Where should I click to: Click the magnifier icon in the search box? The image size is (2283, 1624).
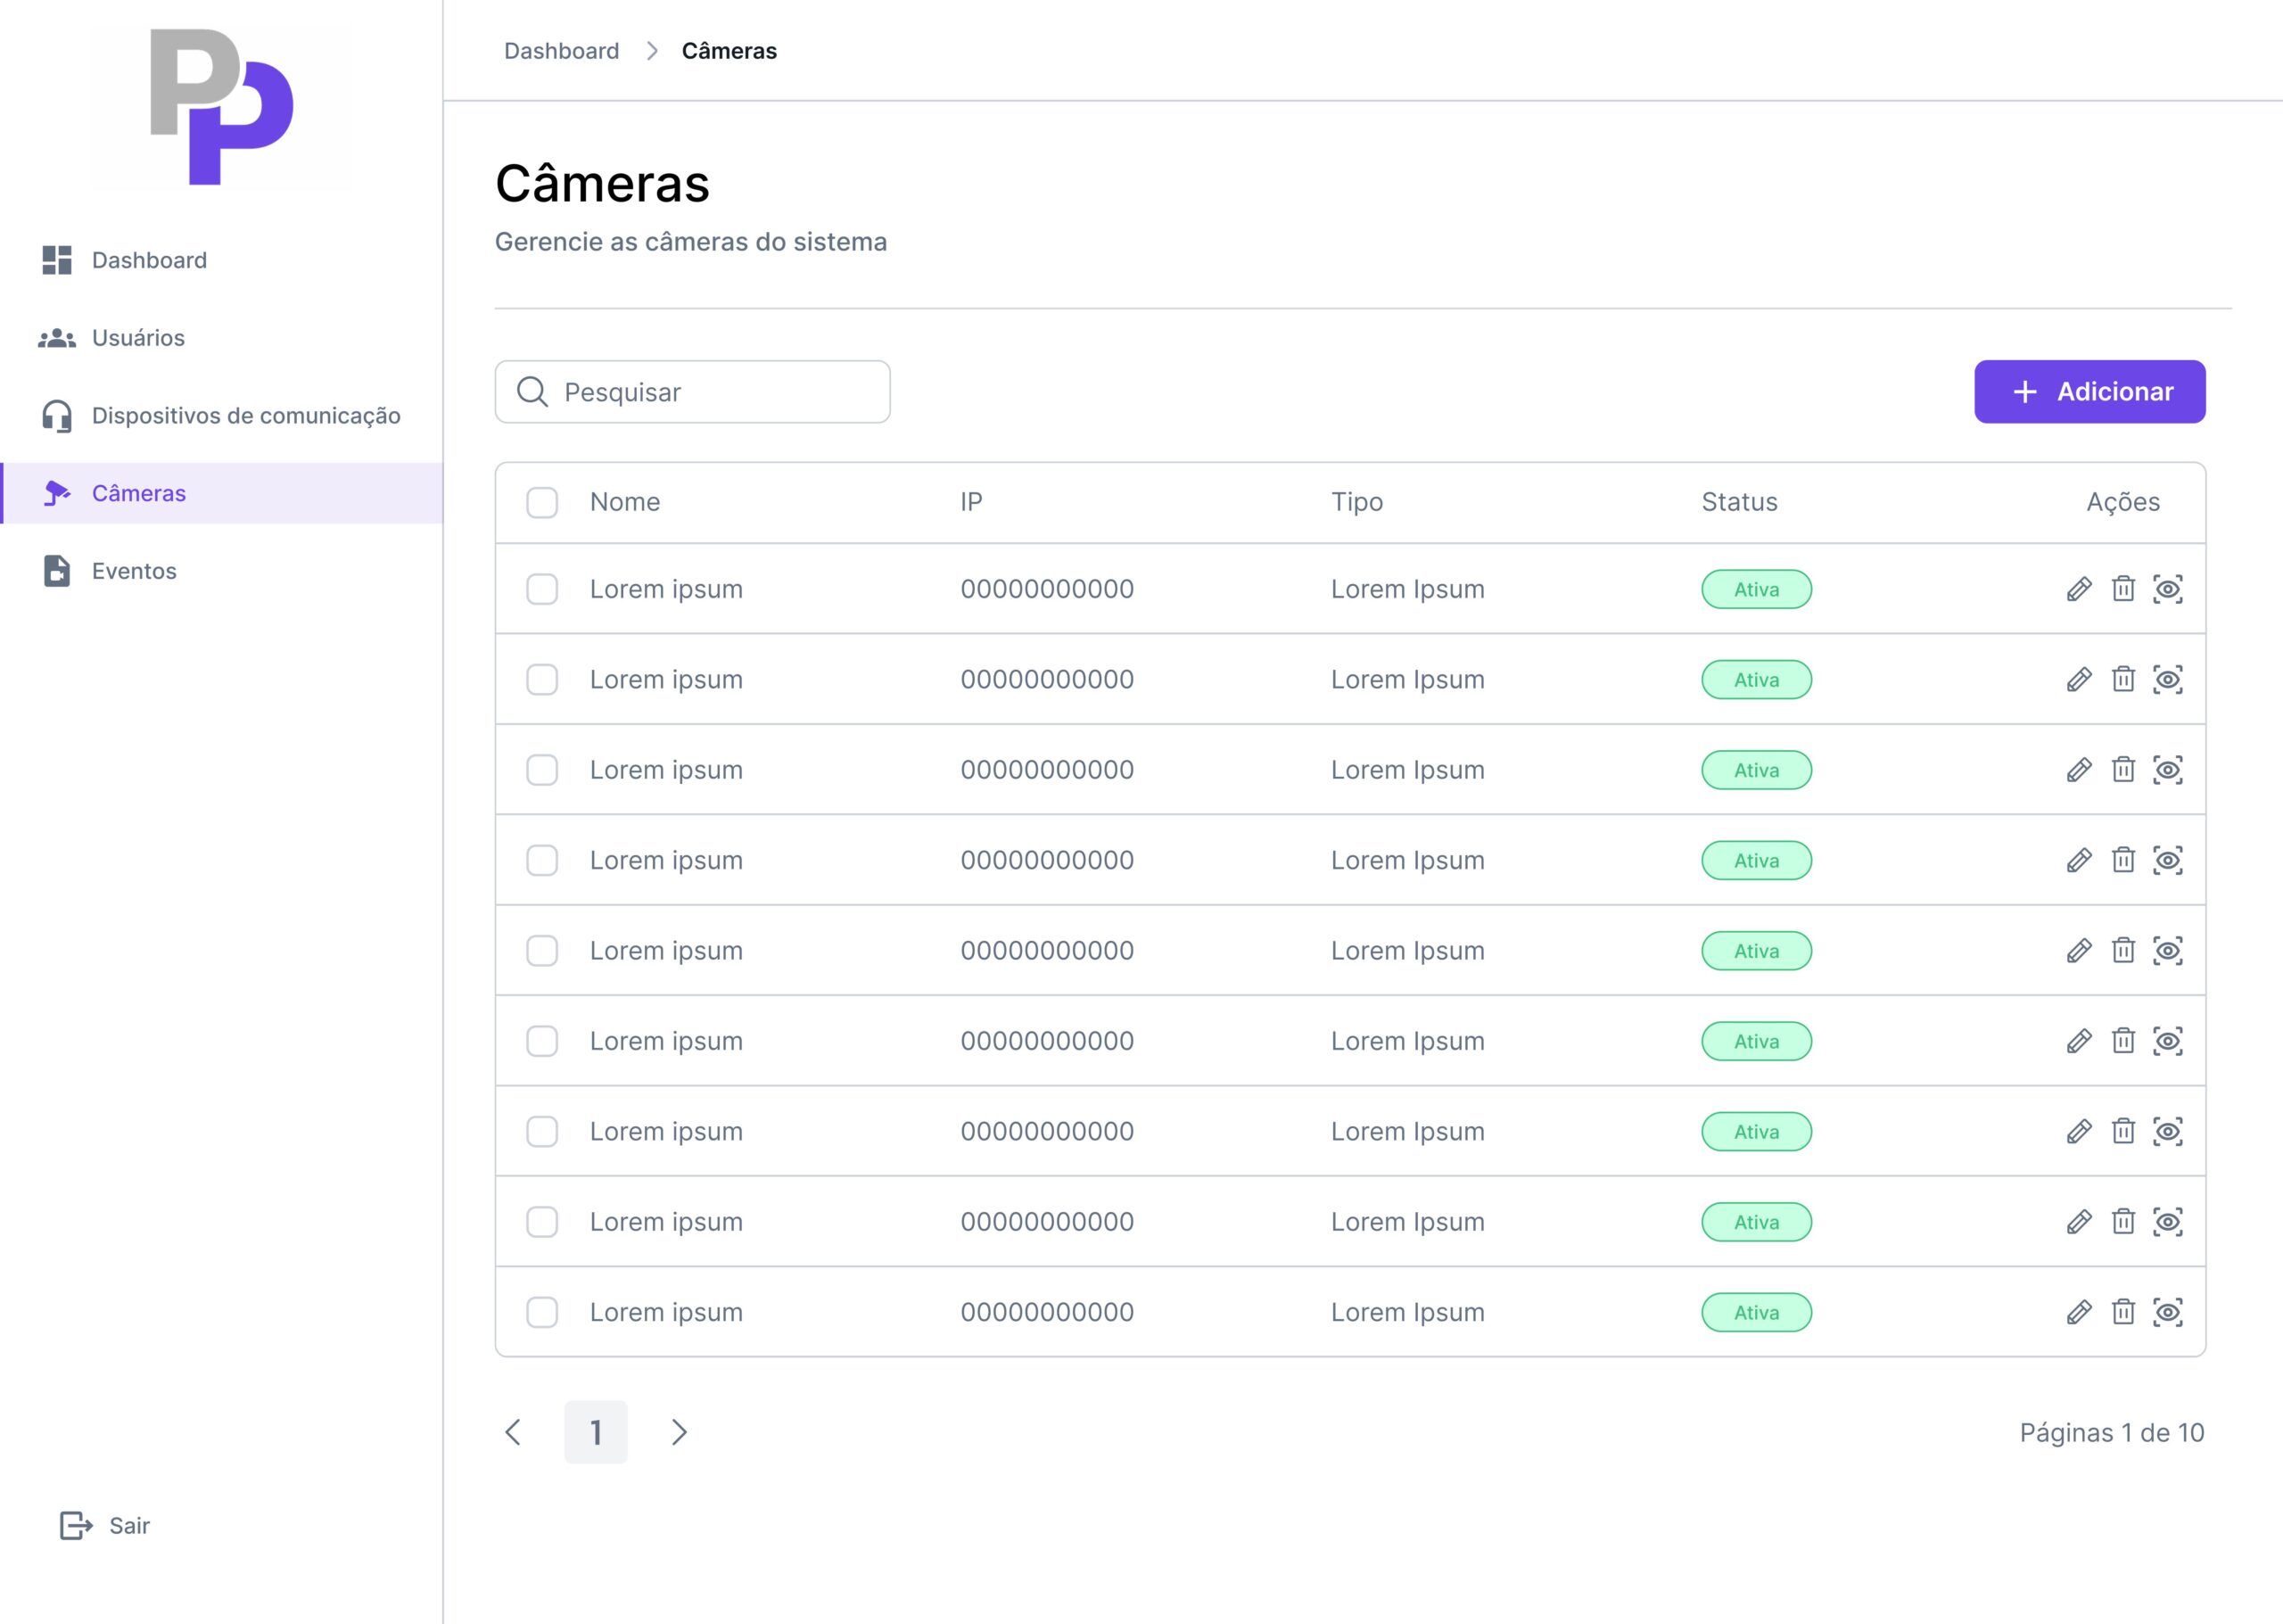[532, 392]
